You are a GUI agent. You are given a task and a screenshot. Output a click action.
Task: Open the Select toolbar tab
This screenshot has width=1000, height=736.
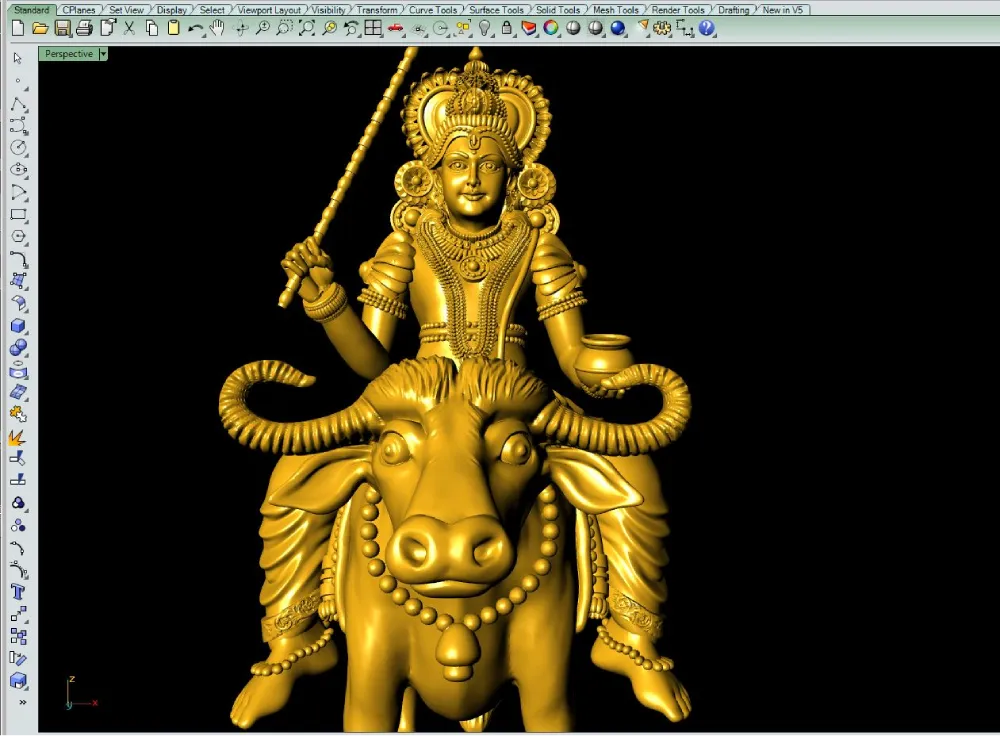(212, 10)
